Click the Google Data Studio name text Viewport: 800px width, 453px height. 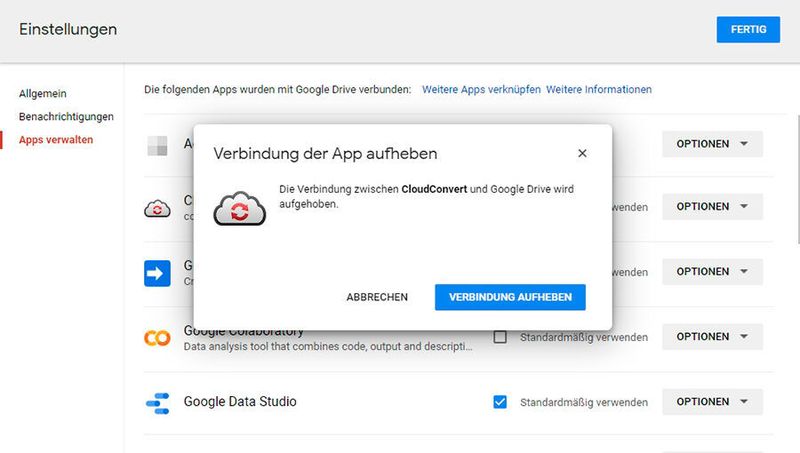(x=240, y=401)
